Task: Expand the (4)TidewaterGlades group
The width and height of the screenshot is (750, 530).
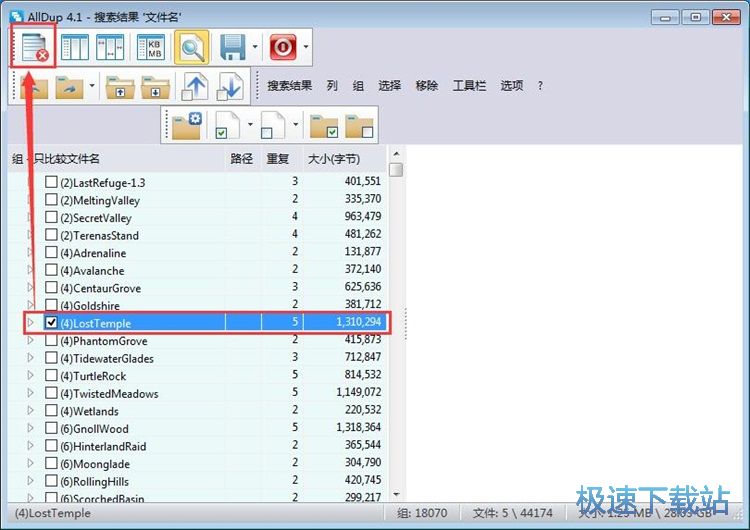Action: (x=31, y=358)
